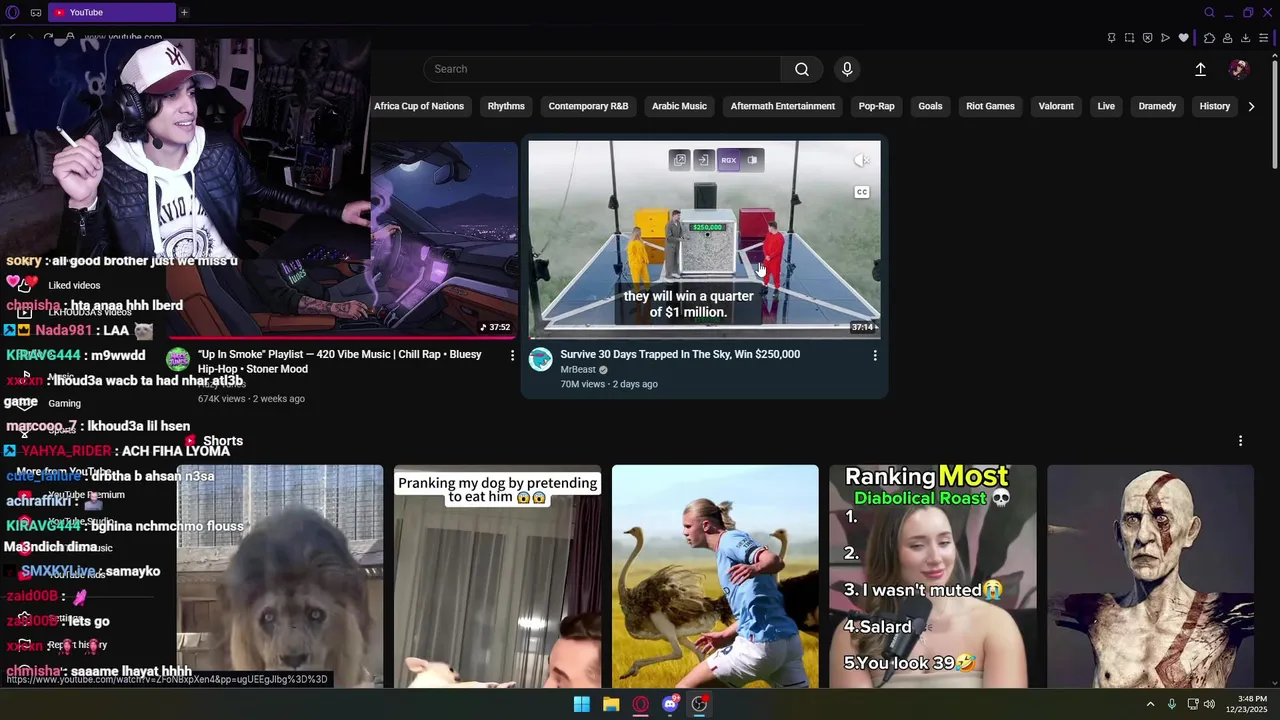
Task: Click the Opera tab search magnifier
Action: pos(1209,12)
